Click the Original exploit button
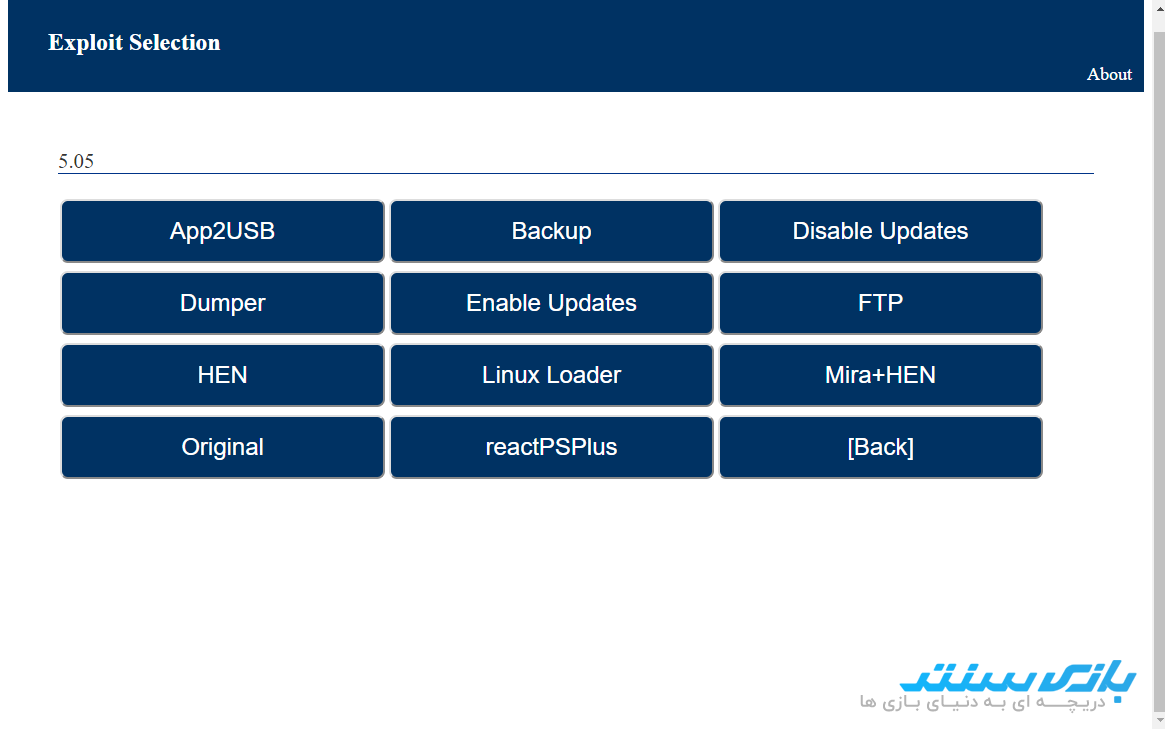 pos(222,447)
